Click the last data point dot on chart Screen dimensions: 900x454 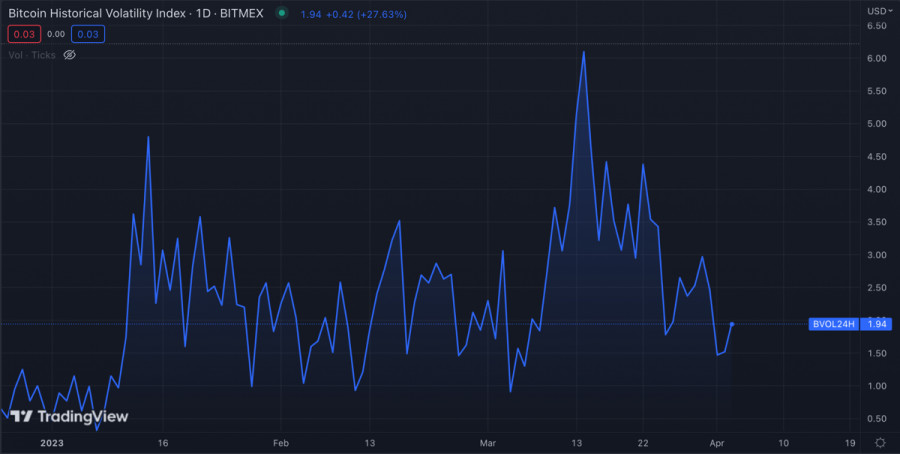pos(733,324)
